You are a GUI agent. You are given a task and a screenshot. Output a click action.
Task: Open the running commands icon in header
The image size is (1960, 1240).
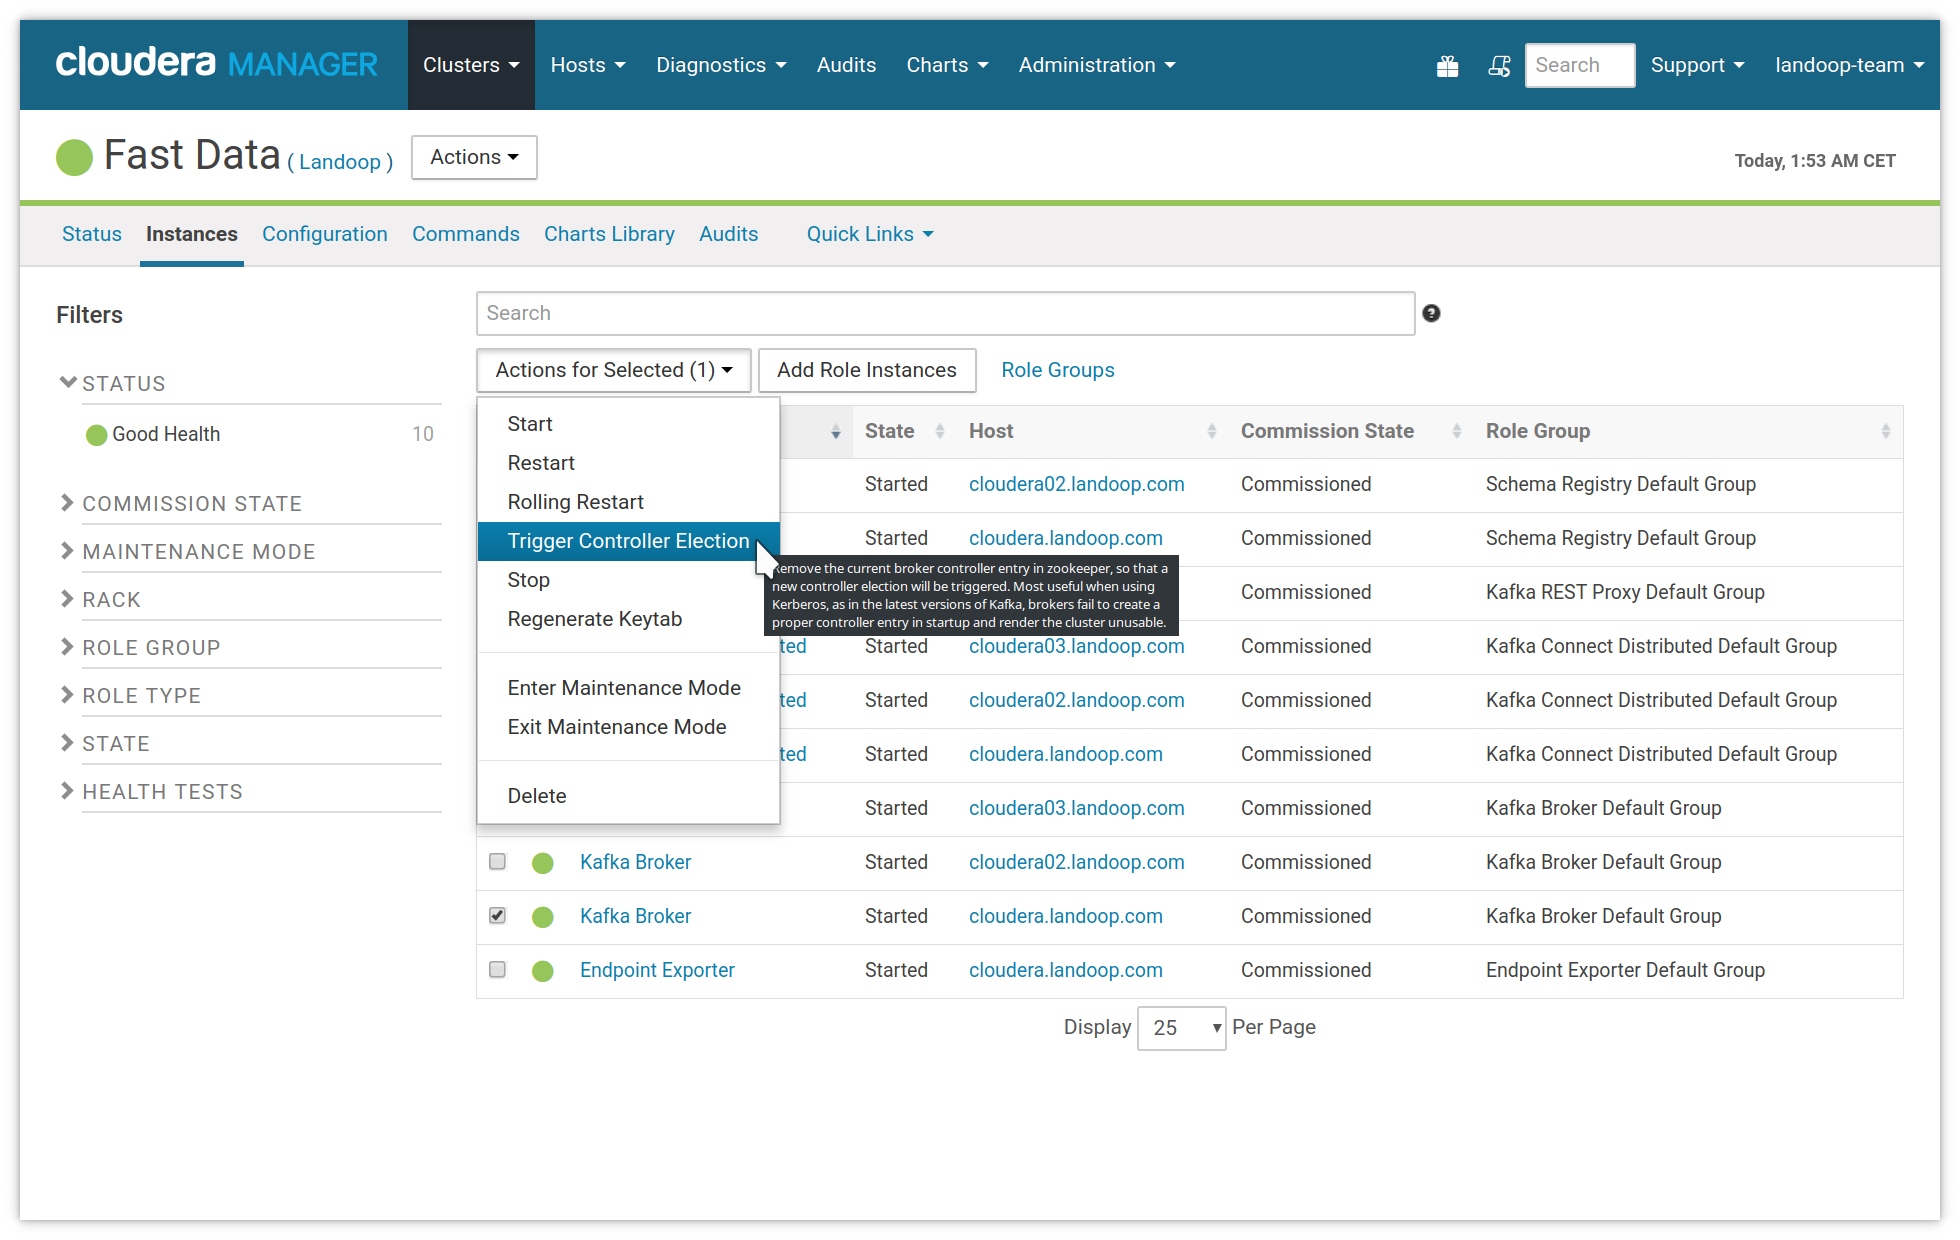tap(1499, 66)
